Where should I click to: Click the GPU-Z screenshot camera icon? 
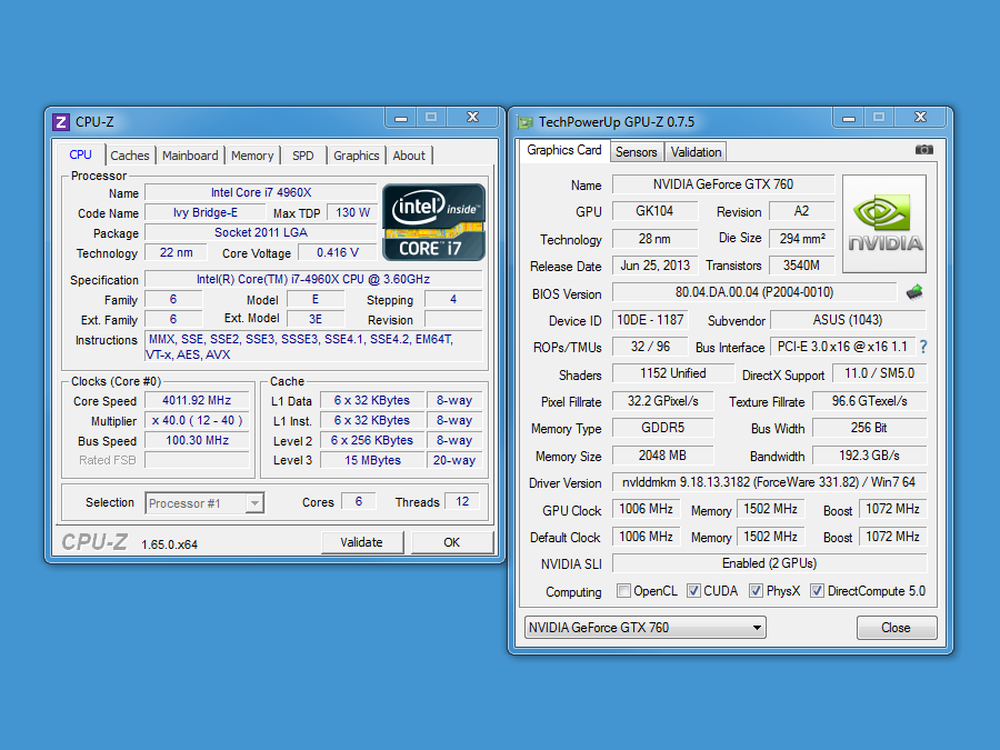[924, 150]
